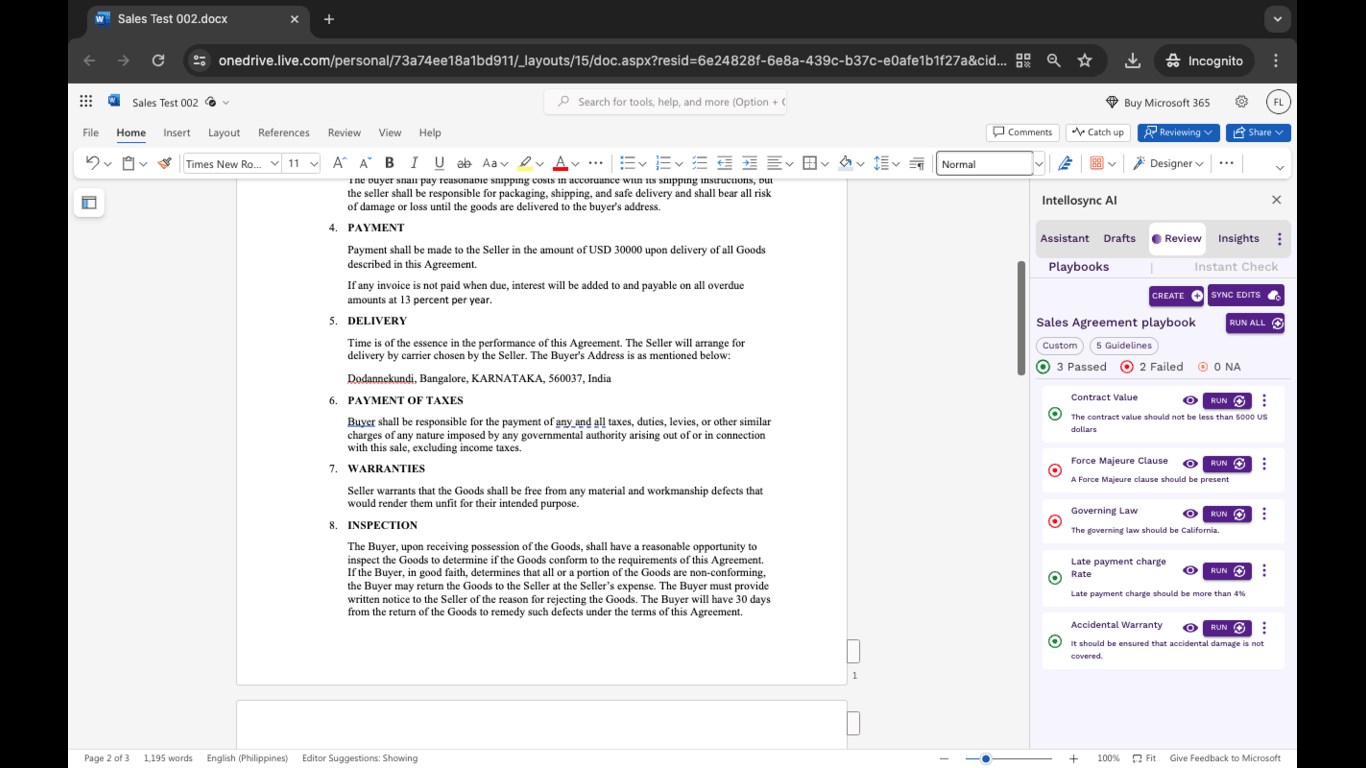Click the SYNC EDITS button
This screenshot has width=1366, height=768.
click(1246, 295)
